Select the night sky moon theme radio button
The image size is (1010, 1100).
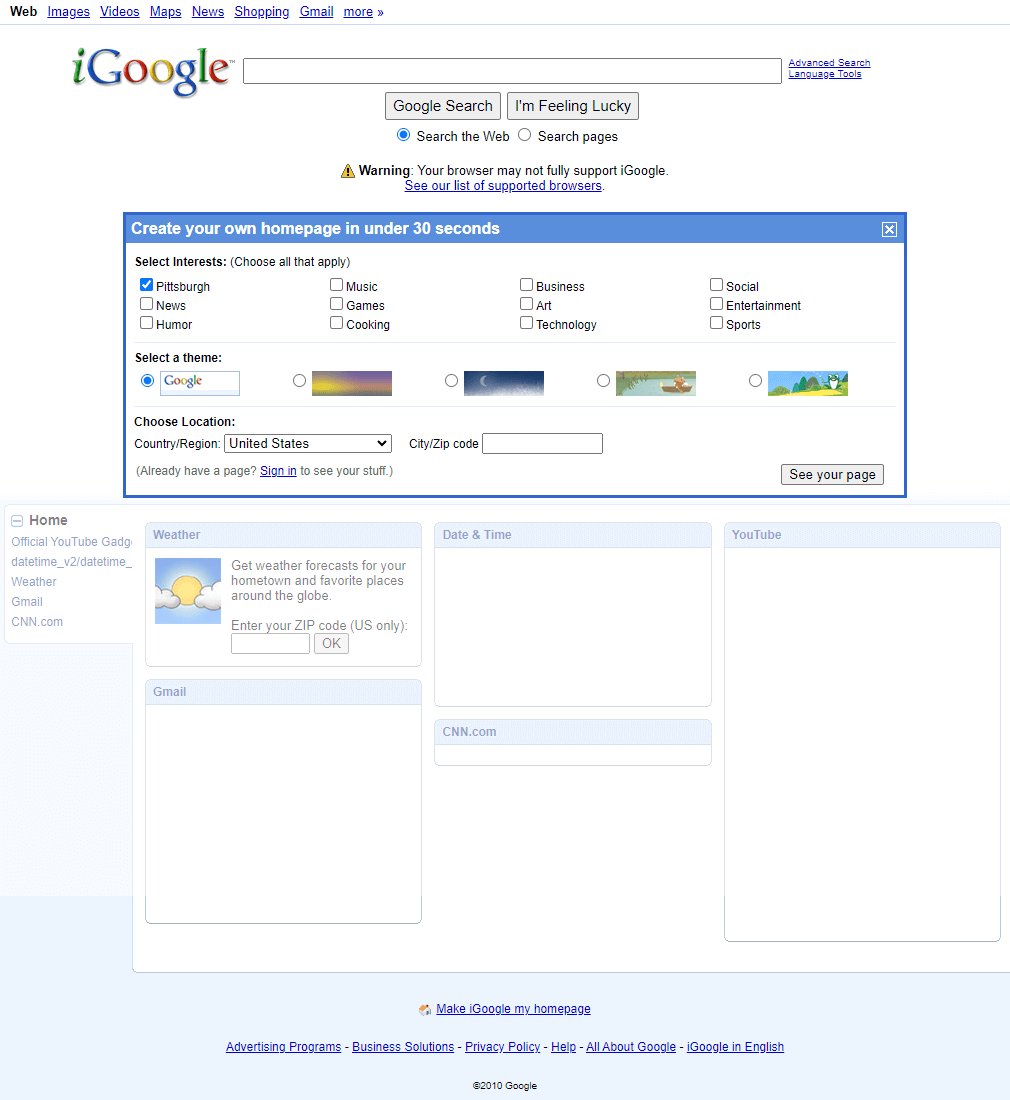[452, 380]
